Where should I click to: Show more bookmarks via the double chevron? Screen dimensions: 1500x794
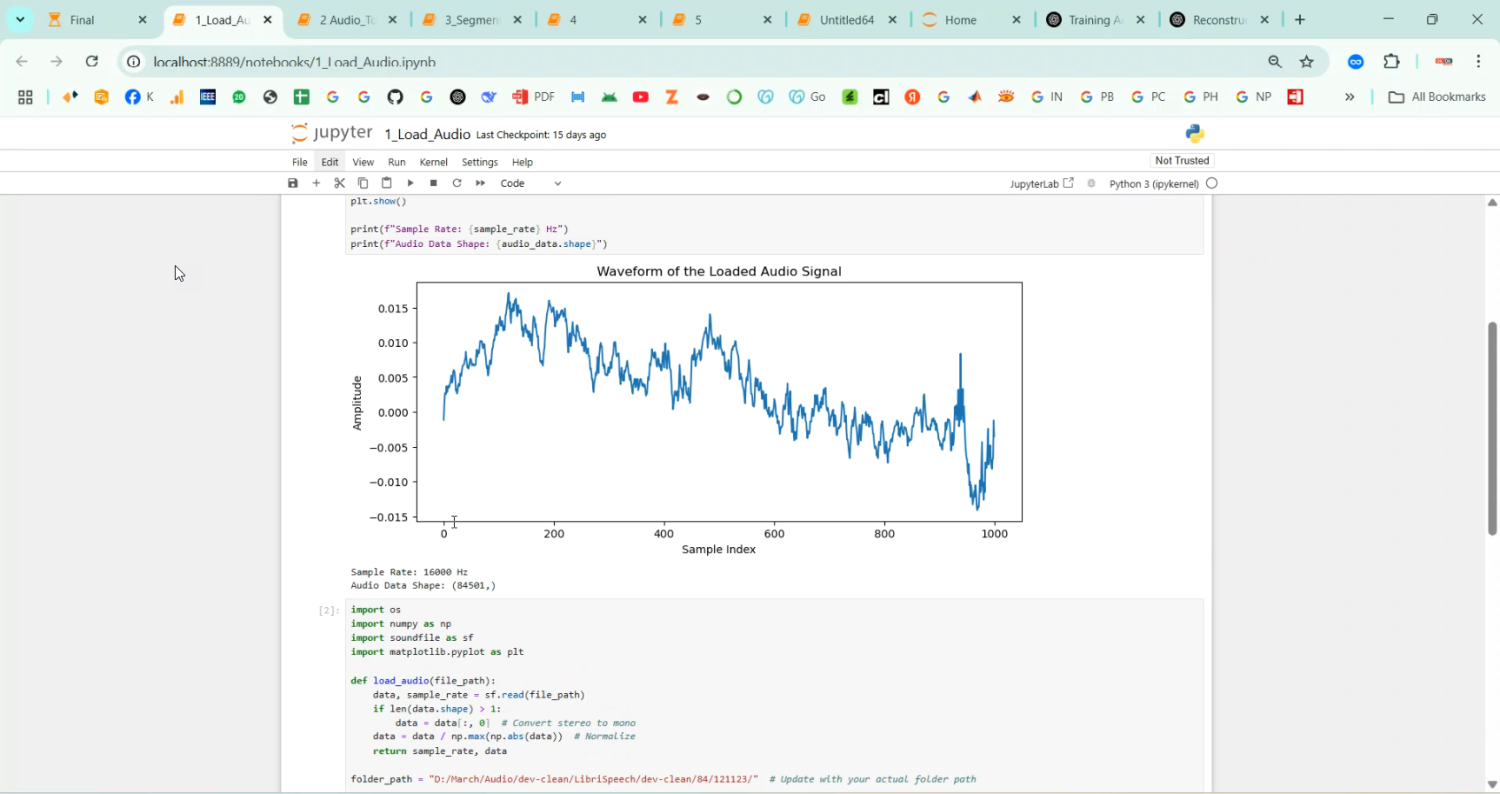coord(1349,97)
